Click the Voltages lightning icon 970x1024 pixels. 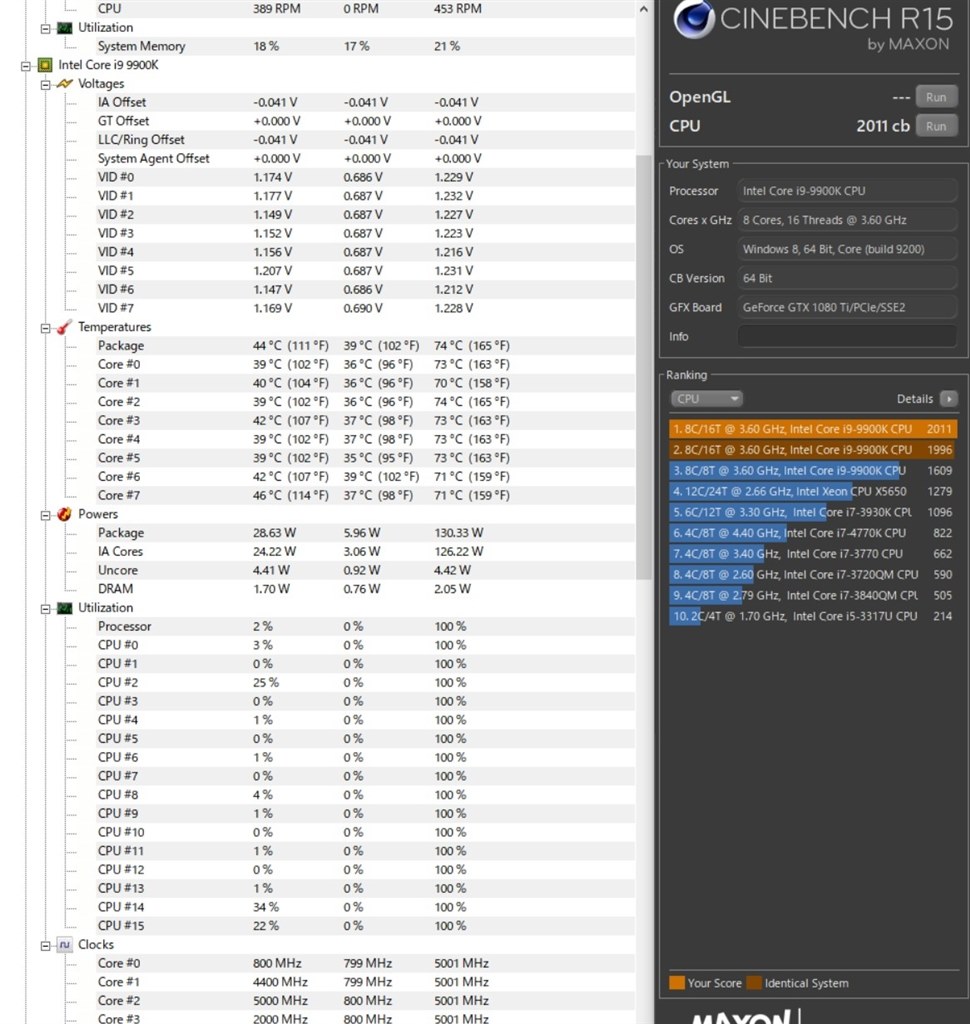[x=64, y=84]
